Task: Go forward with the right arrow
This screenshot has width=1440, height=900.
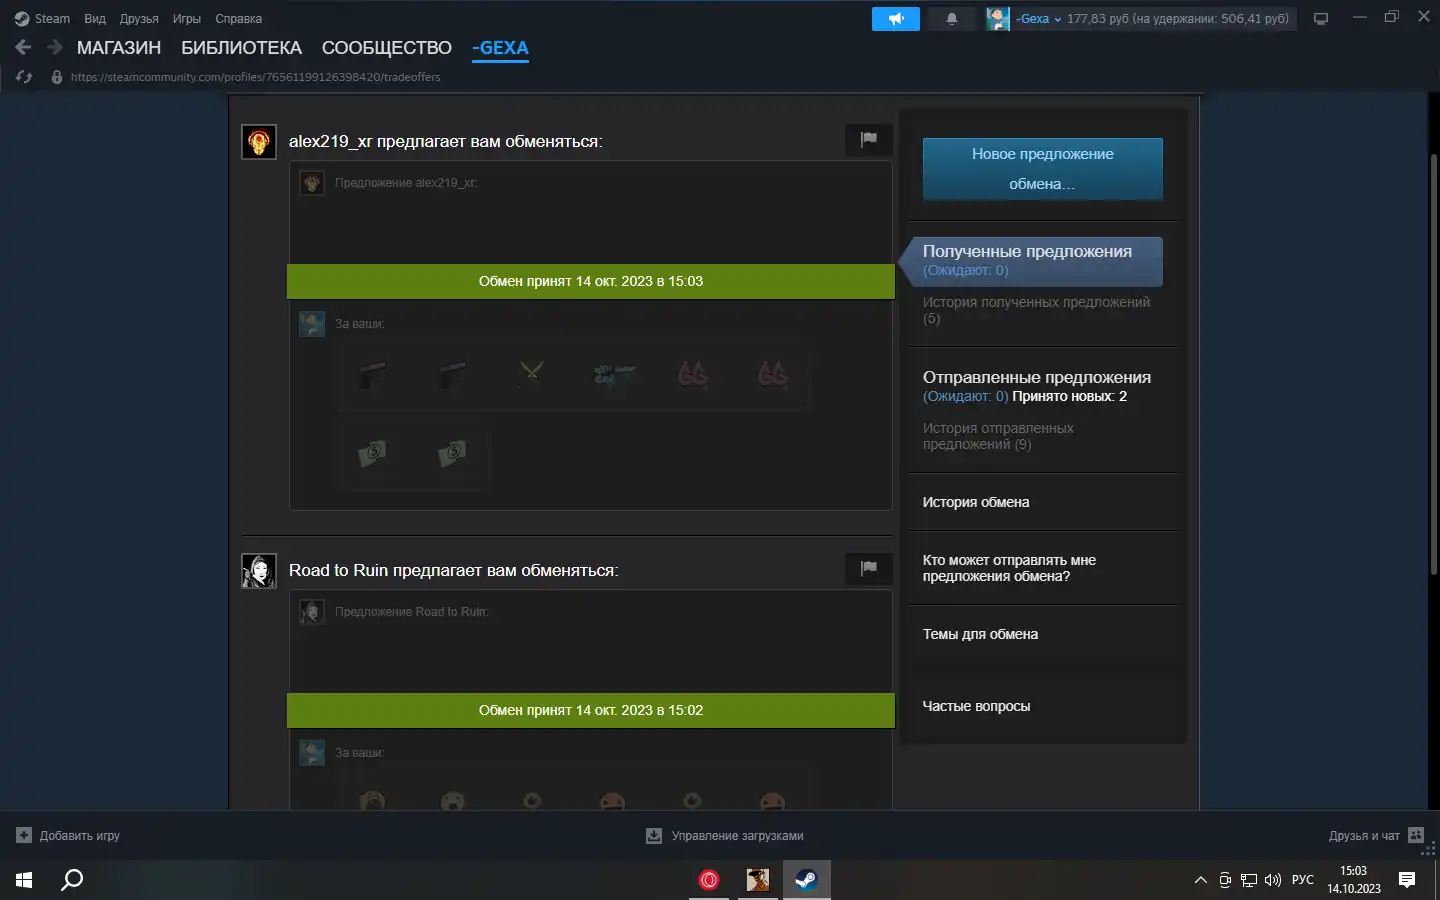Action: (55, 47)
